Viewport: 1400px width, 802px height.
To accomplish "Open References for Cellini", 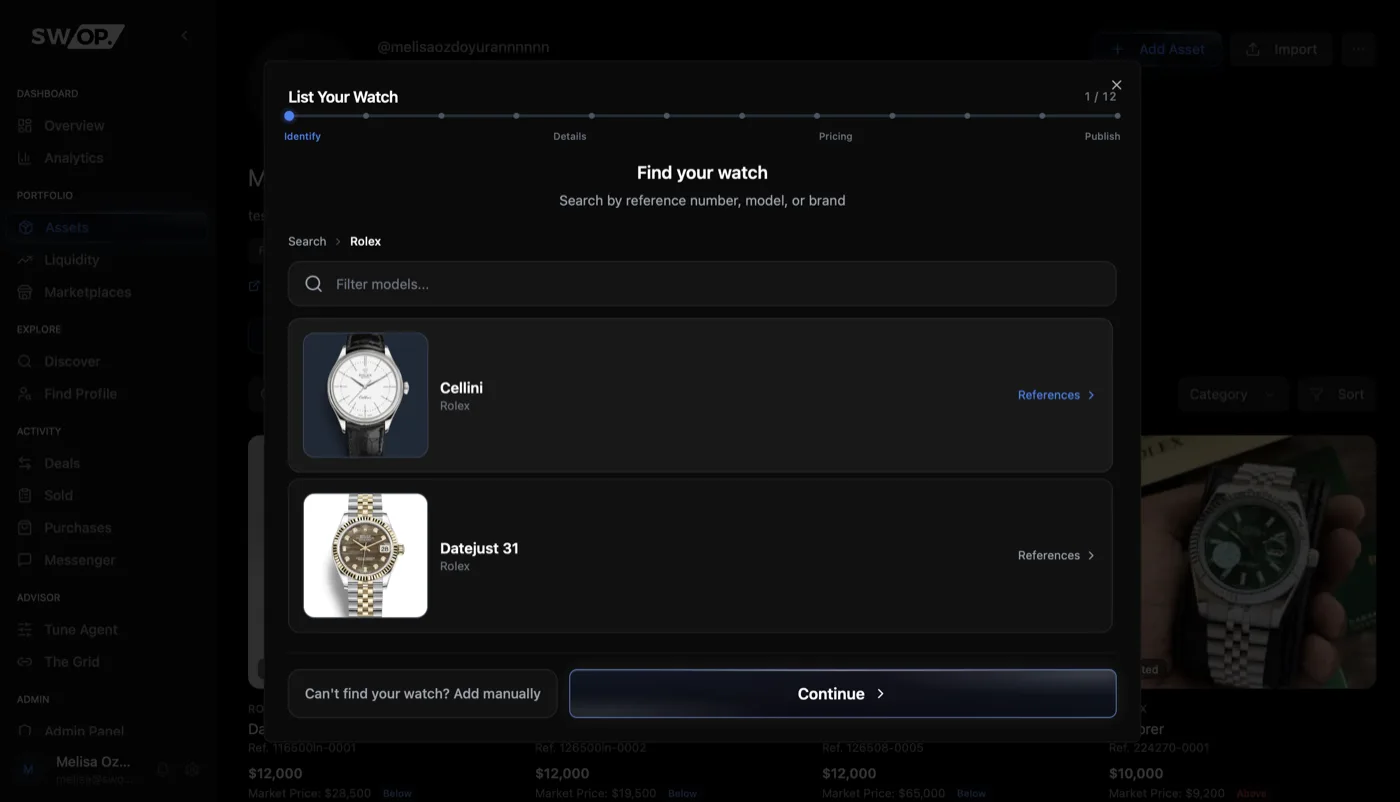I will point(1056,395).
